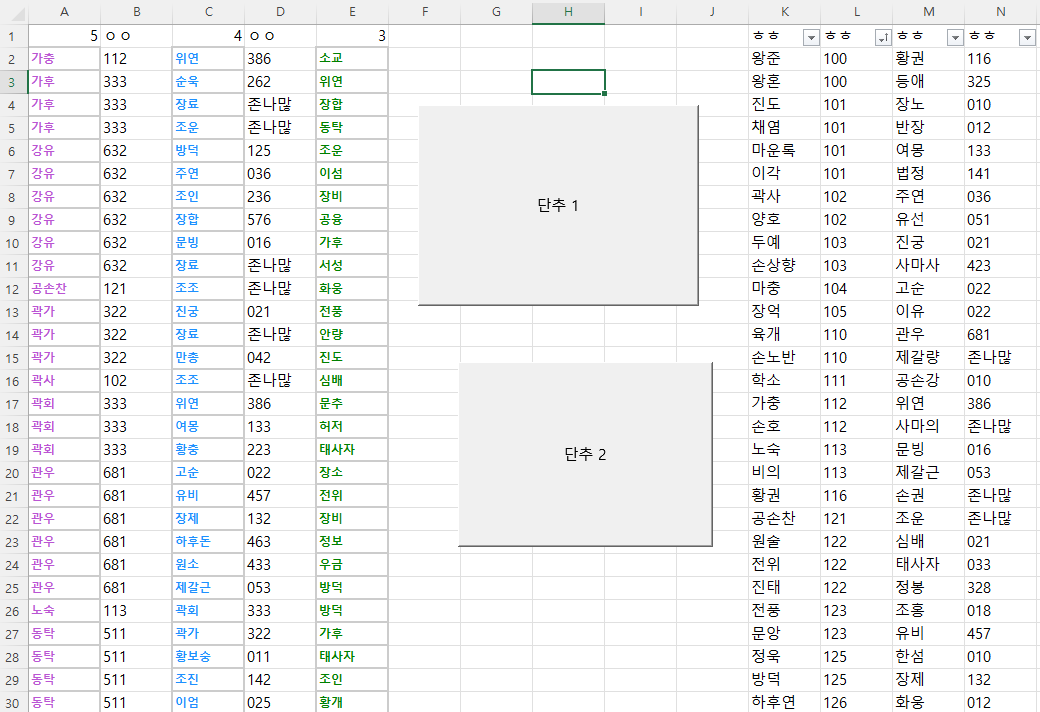This screenshot has width=1040, height=712.
Task: Click cell C25 containing 제갈근
Action: (x=208, y=587)
